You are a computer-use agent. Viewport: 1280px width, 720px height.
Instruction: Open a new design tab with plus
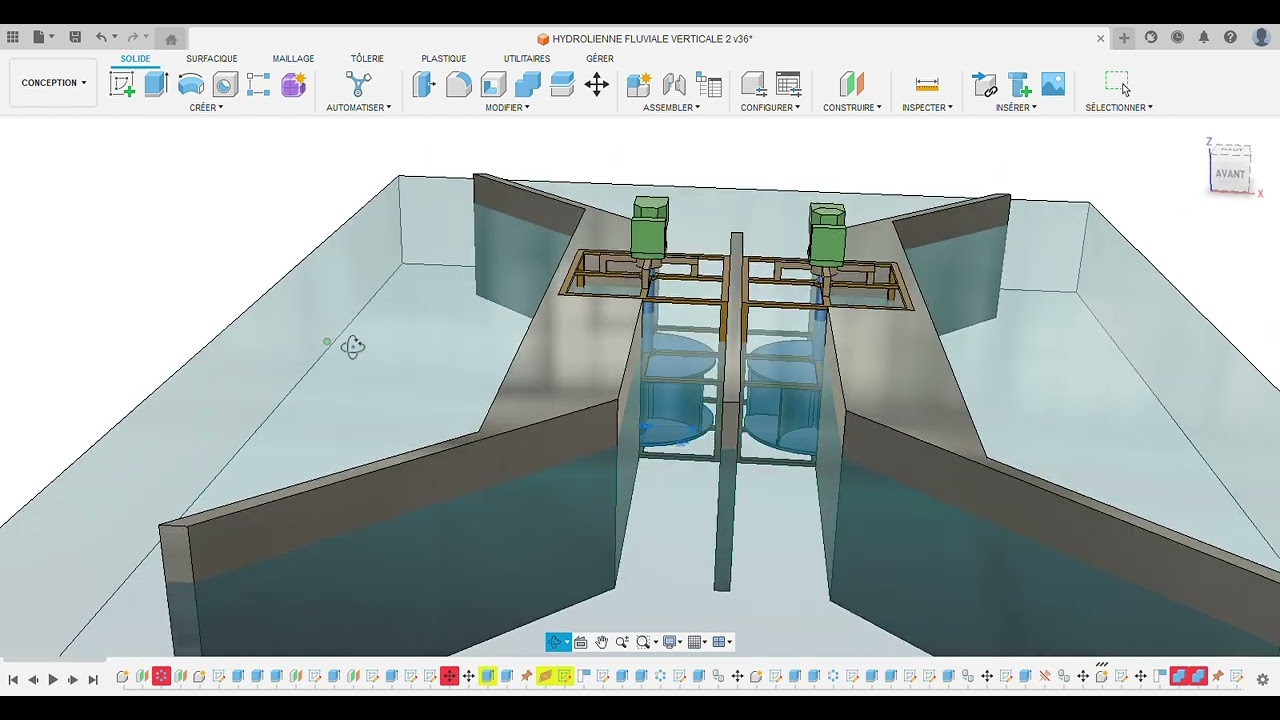(x=1124, y=38)
